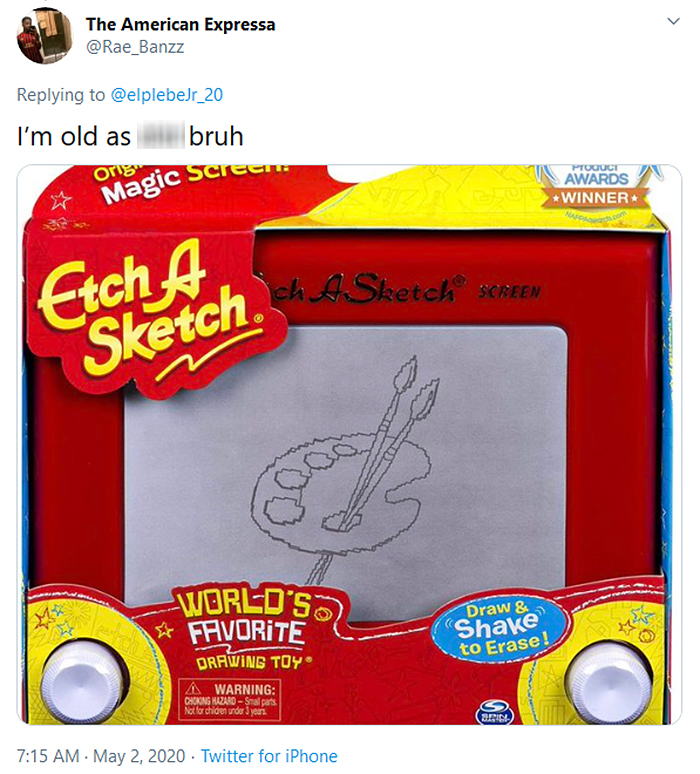Click the Awards Winner ribbon badge
Image resolution: width=700 pixels, height=774 pixels.
coord(596,190)
